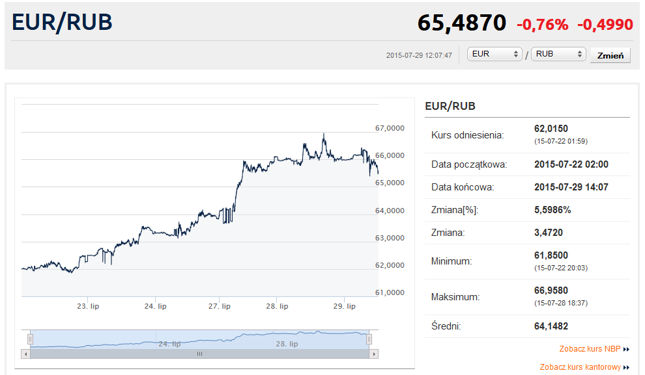The height and width of the screenshot is (375, 645).
Task: Click the 24. lip label in the navigator
Action: 169,344
